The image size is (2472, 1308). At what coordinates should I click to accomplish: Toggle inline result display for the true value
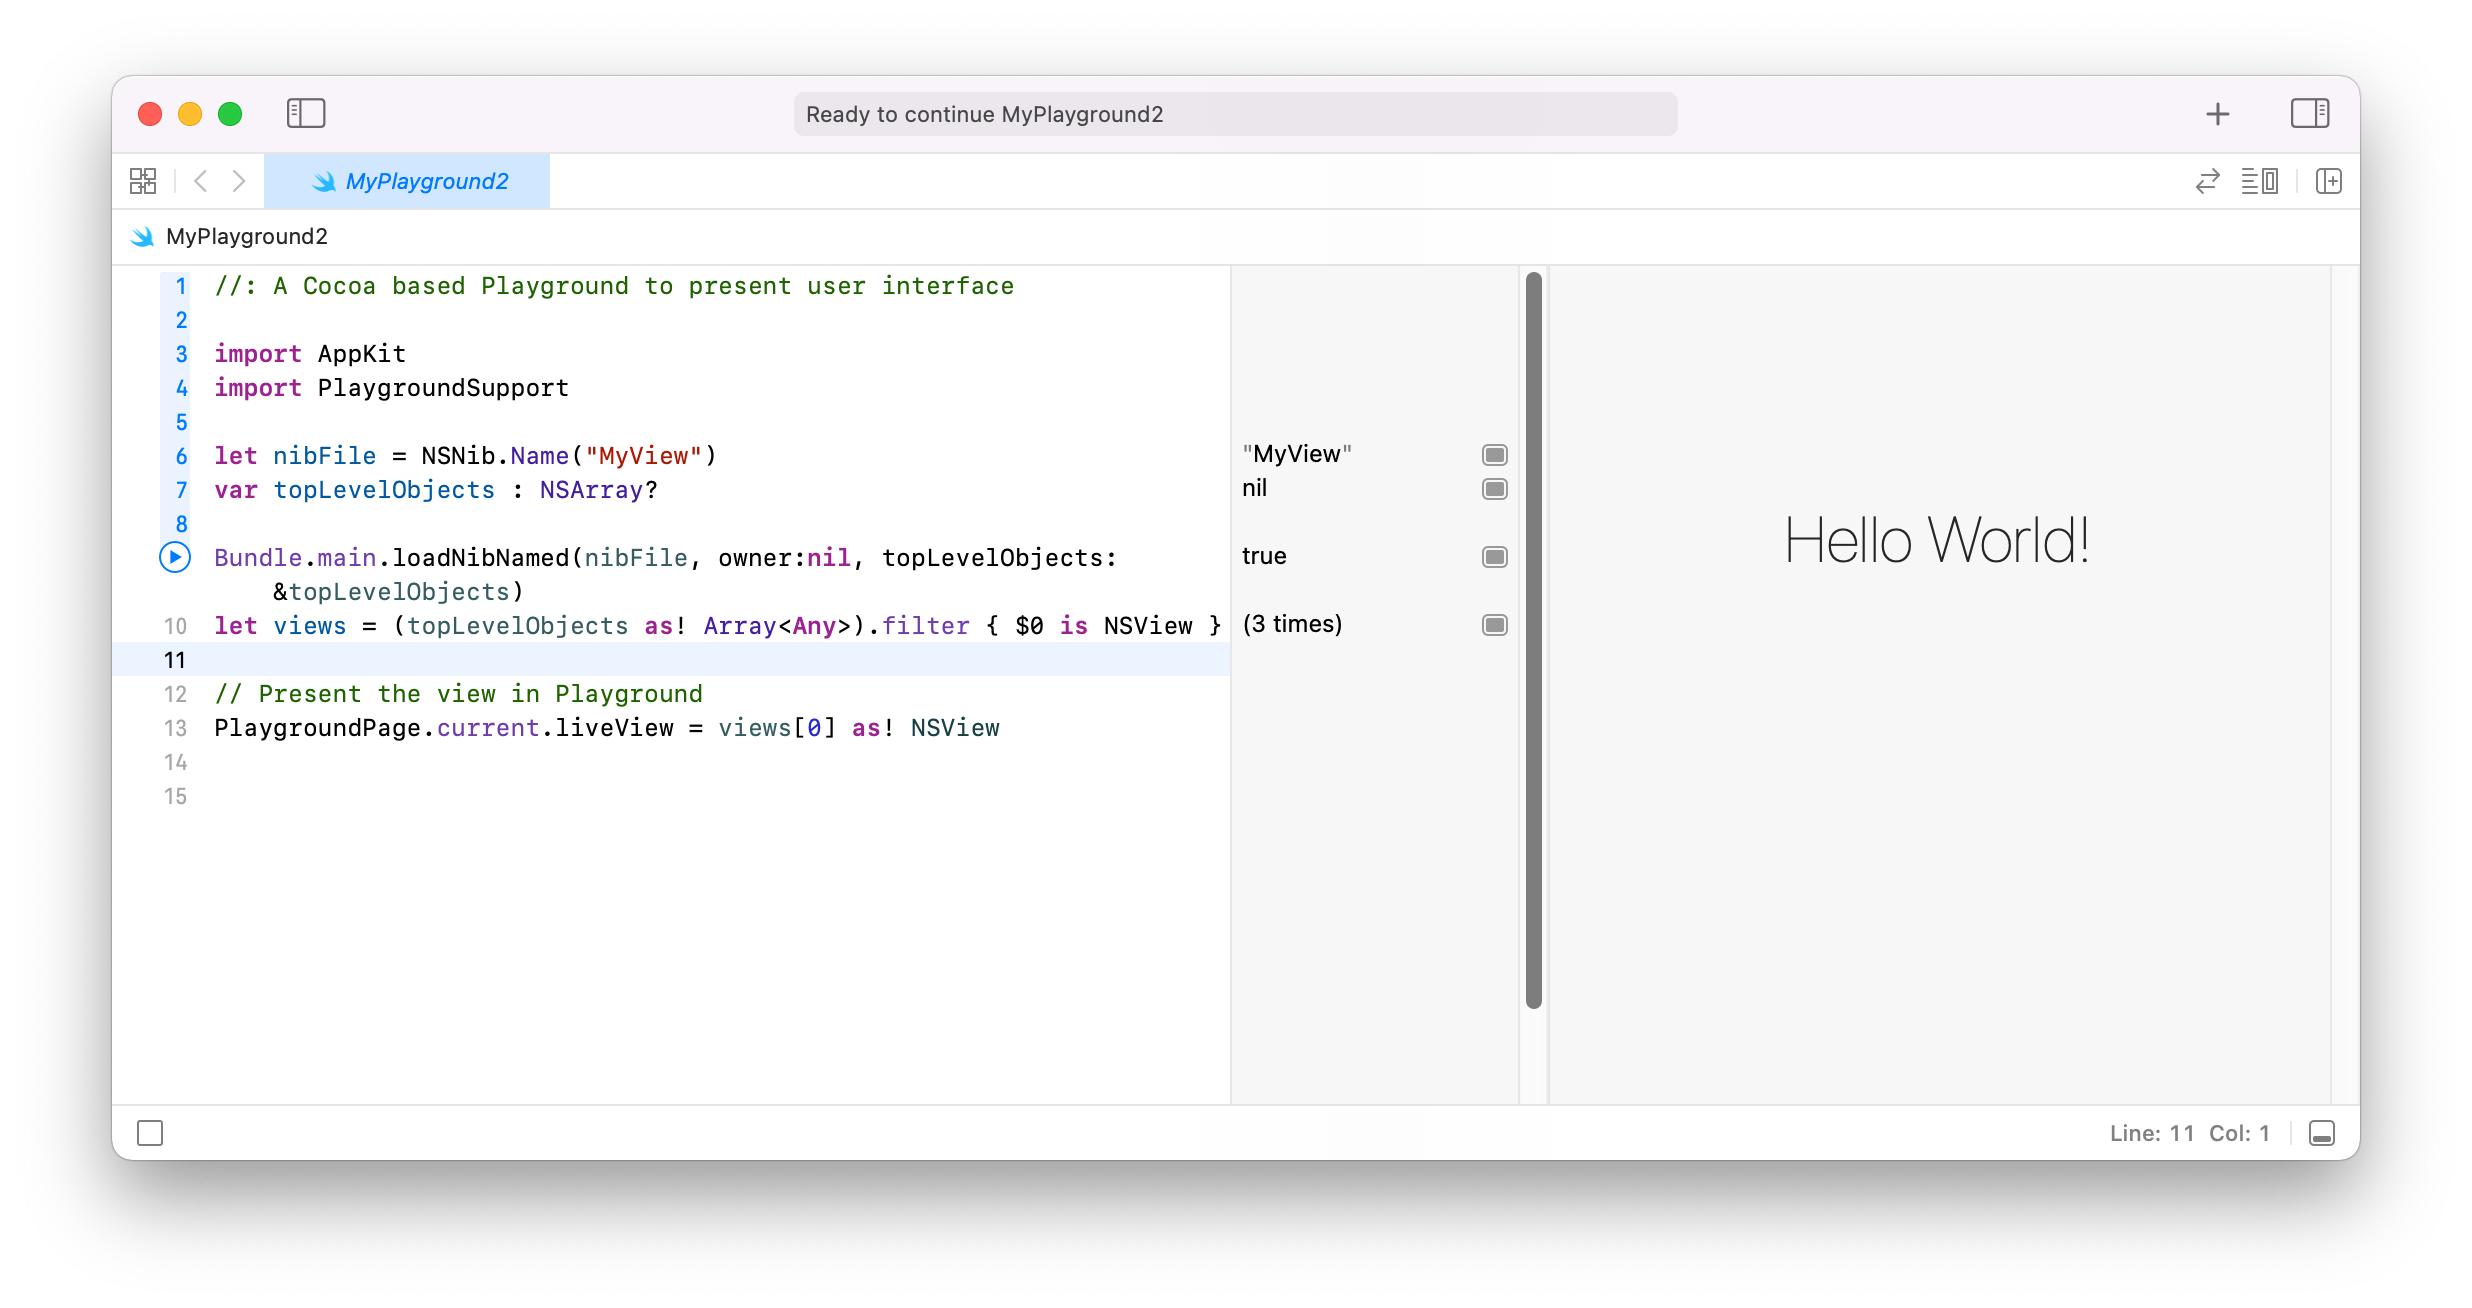(1495, 557)
